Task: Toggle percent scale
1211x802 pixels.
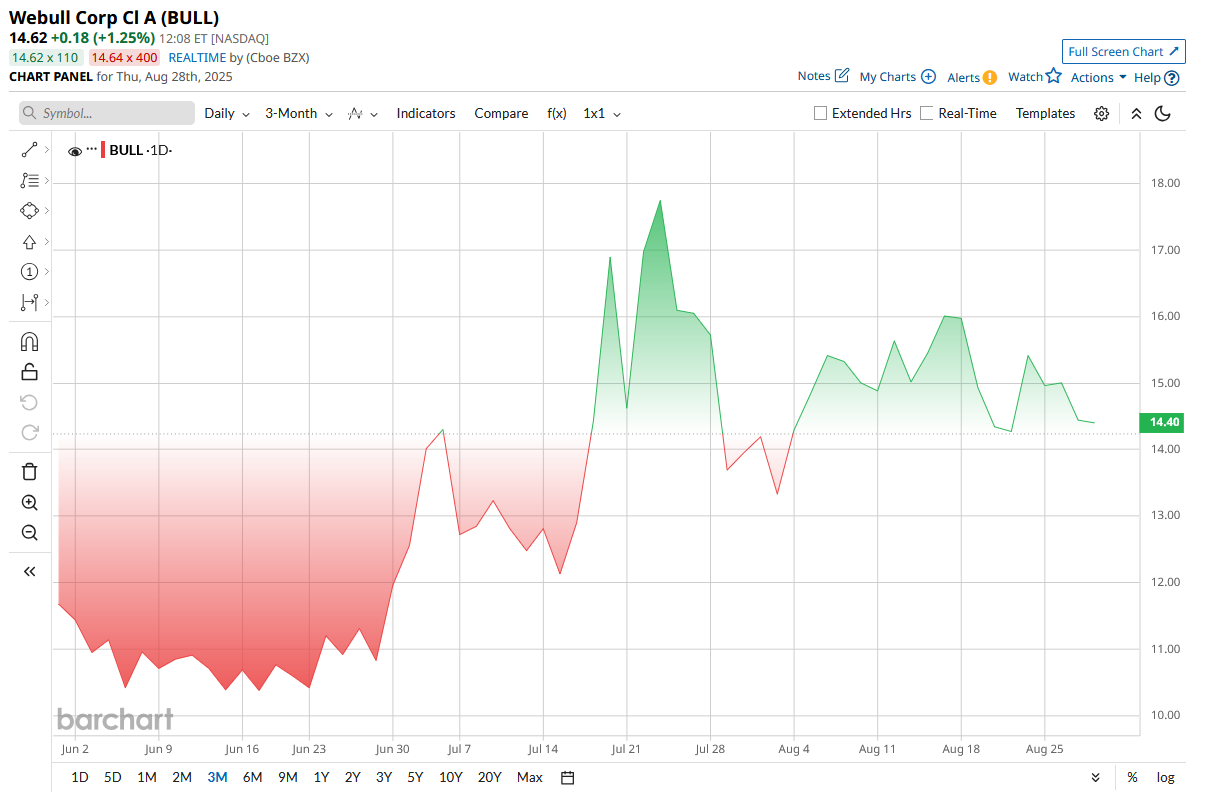Action: pyautogui.click(x=1132, y=778)
